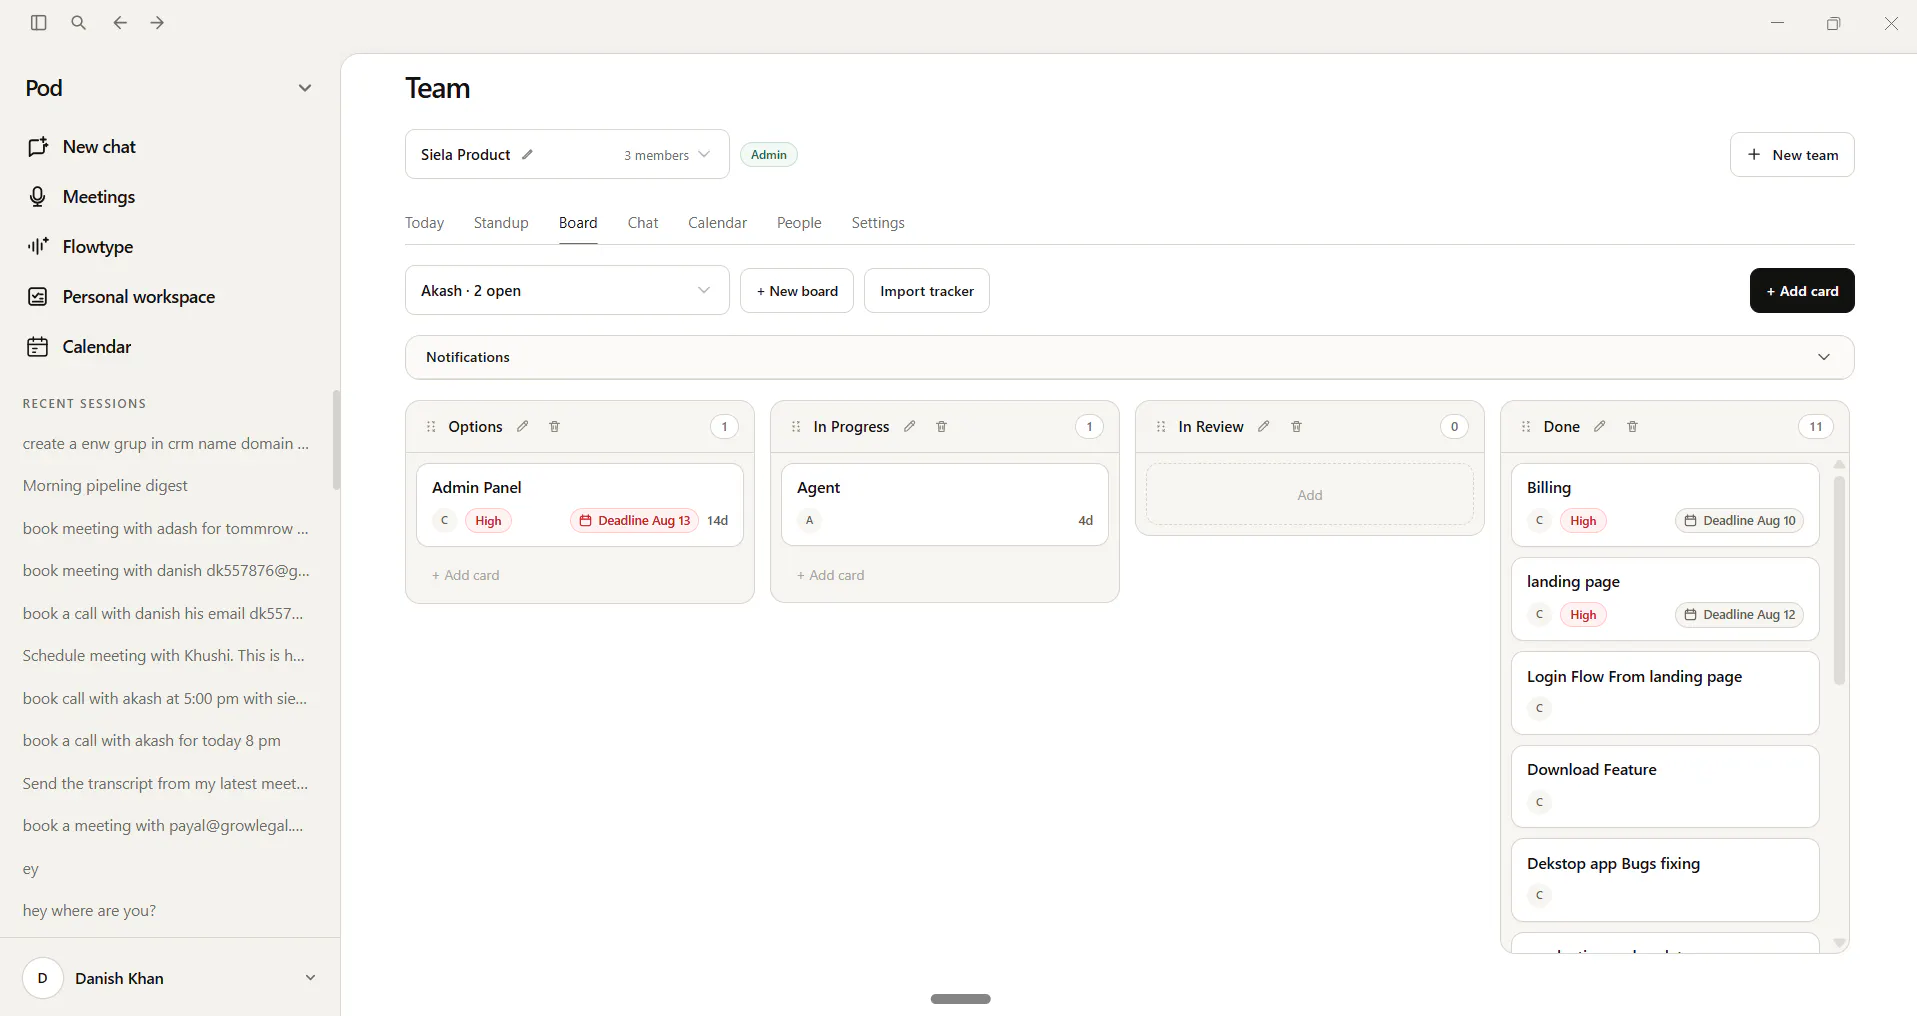Delete the Done column trash icon
1917x1016 pixels.
click(1632, 426)
